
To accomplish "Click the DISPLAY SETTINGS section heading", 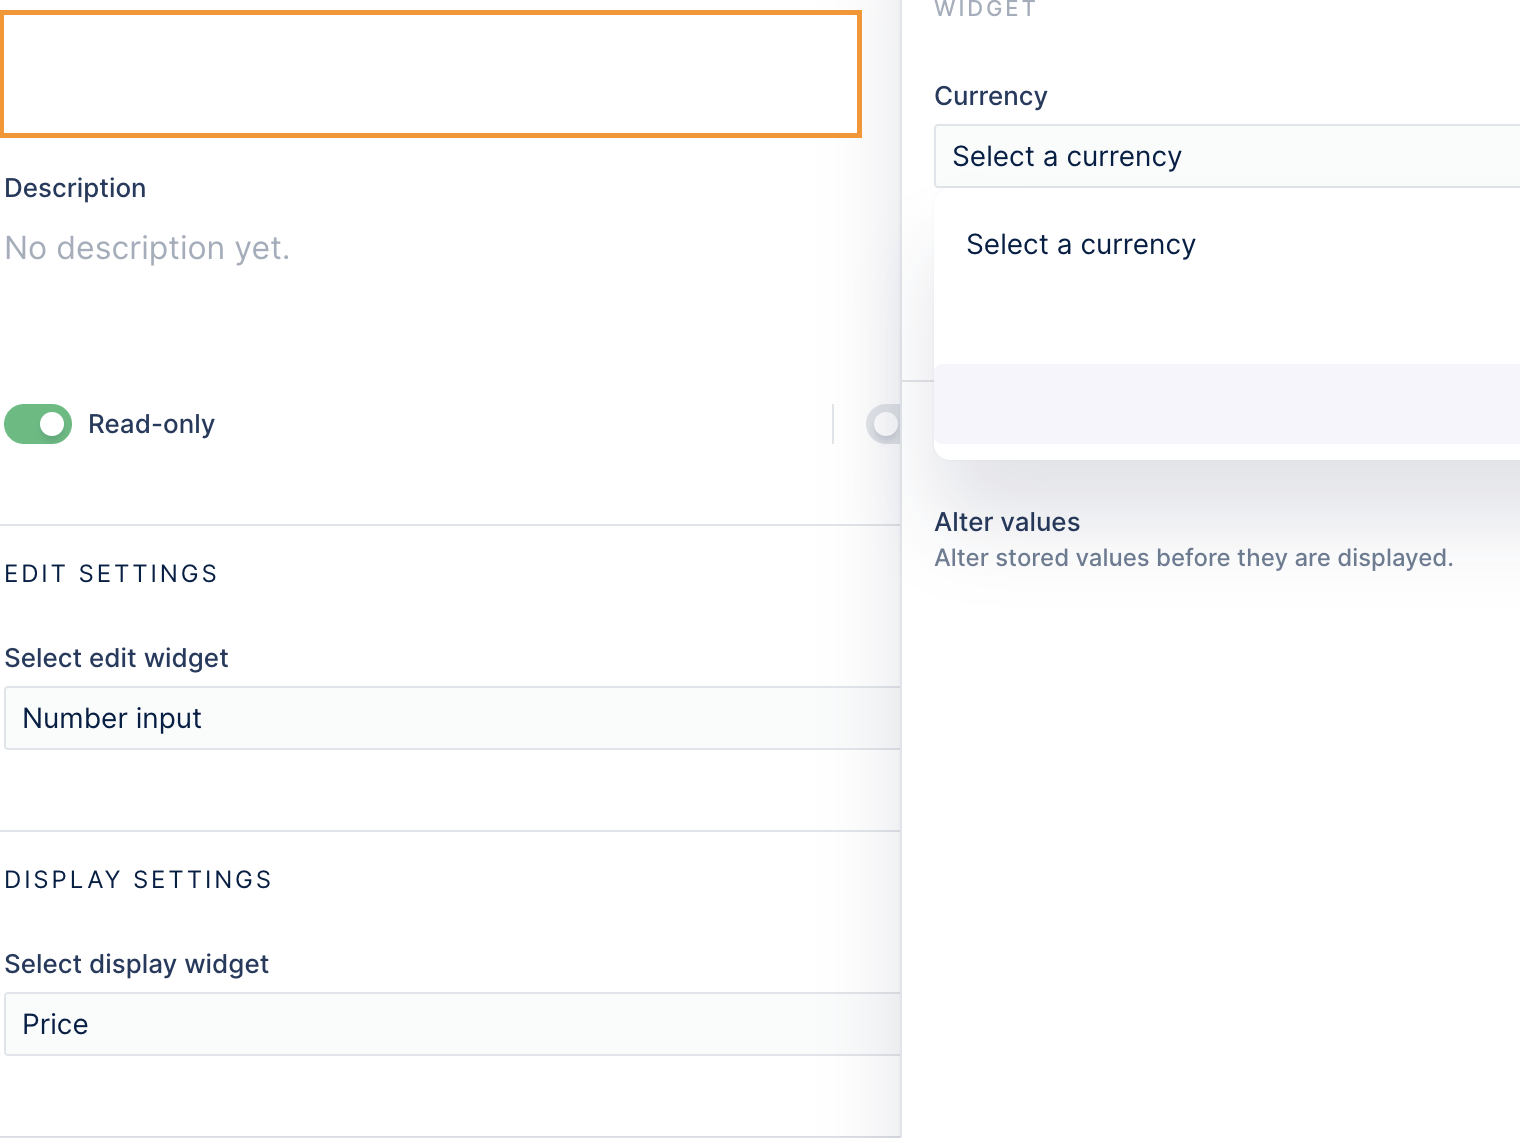I will point(138,880).
